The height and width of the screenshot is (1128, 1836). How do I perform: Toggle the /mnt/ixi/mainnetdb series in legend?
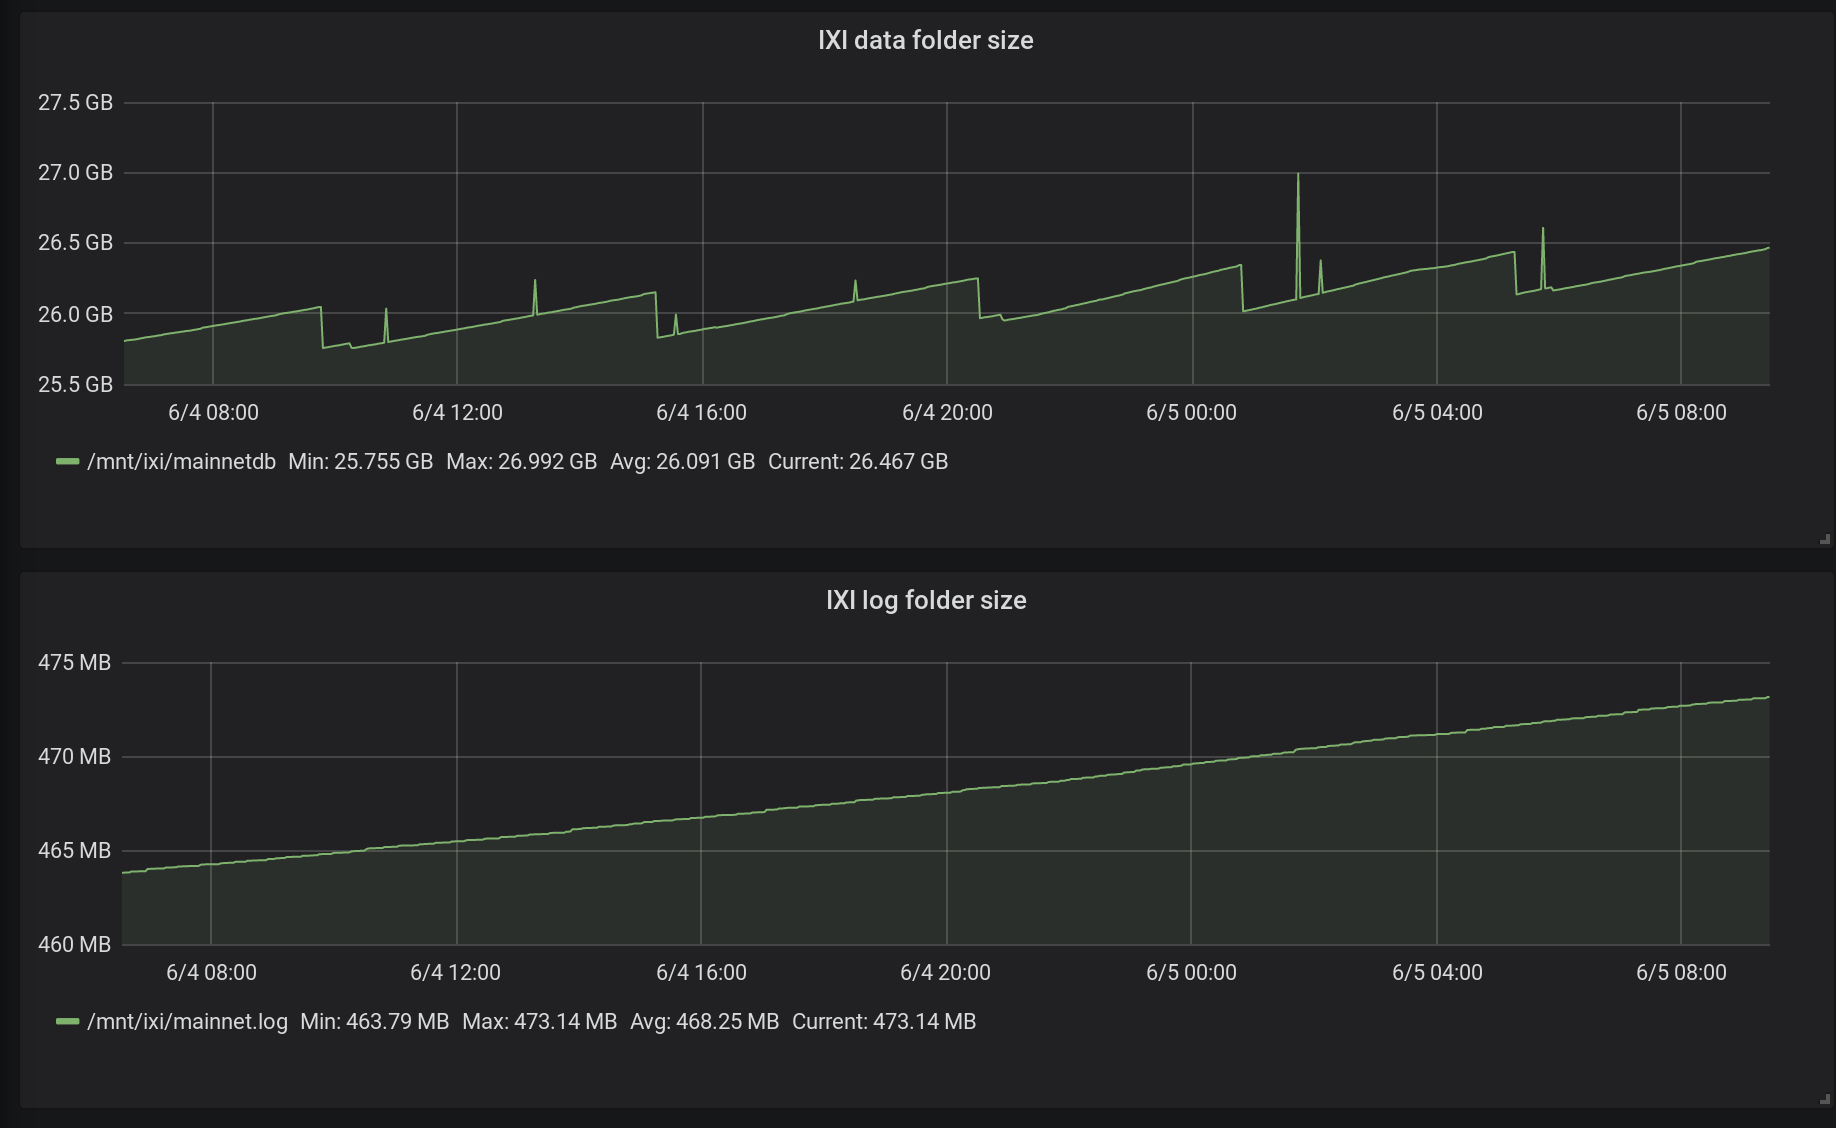pos(181,462)
